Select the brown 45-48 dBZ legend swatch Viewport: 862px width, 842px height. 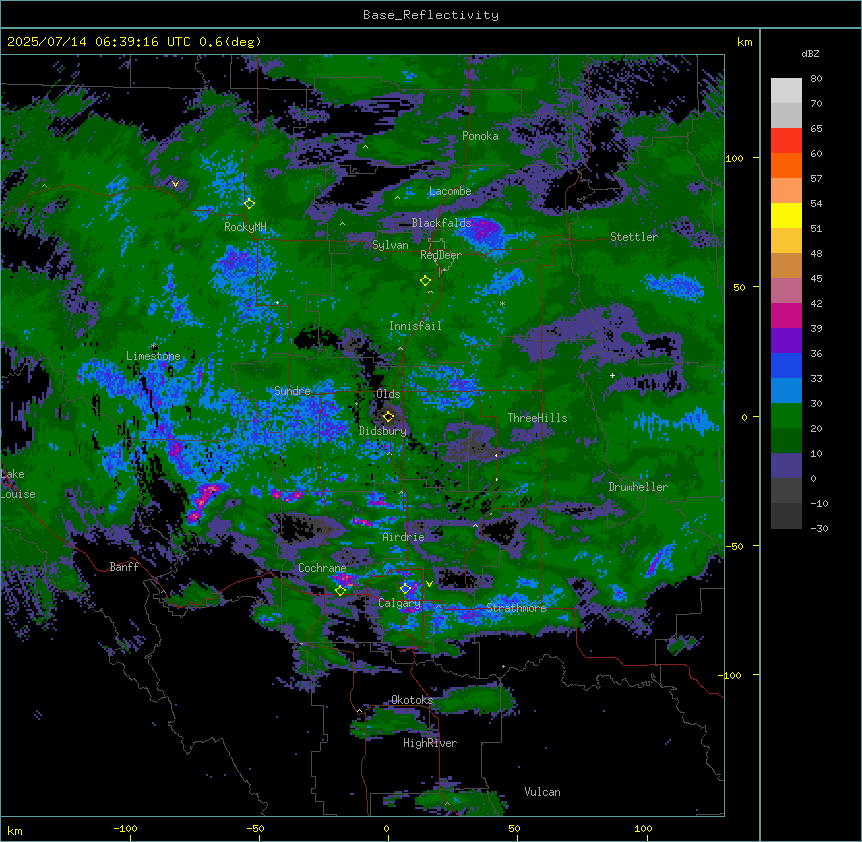pos(786,265)
